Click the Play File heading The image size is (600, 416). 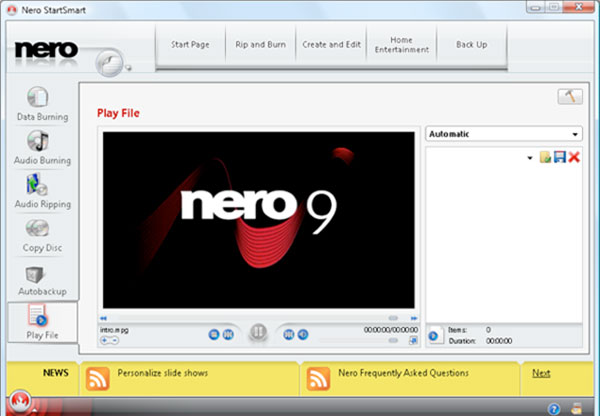coord(118,113)
